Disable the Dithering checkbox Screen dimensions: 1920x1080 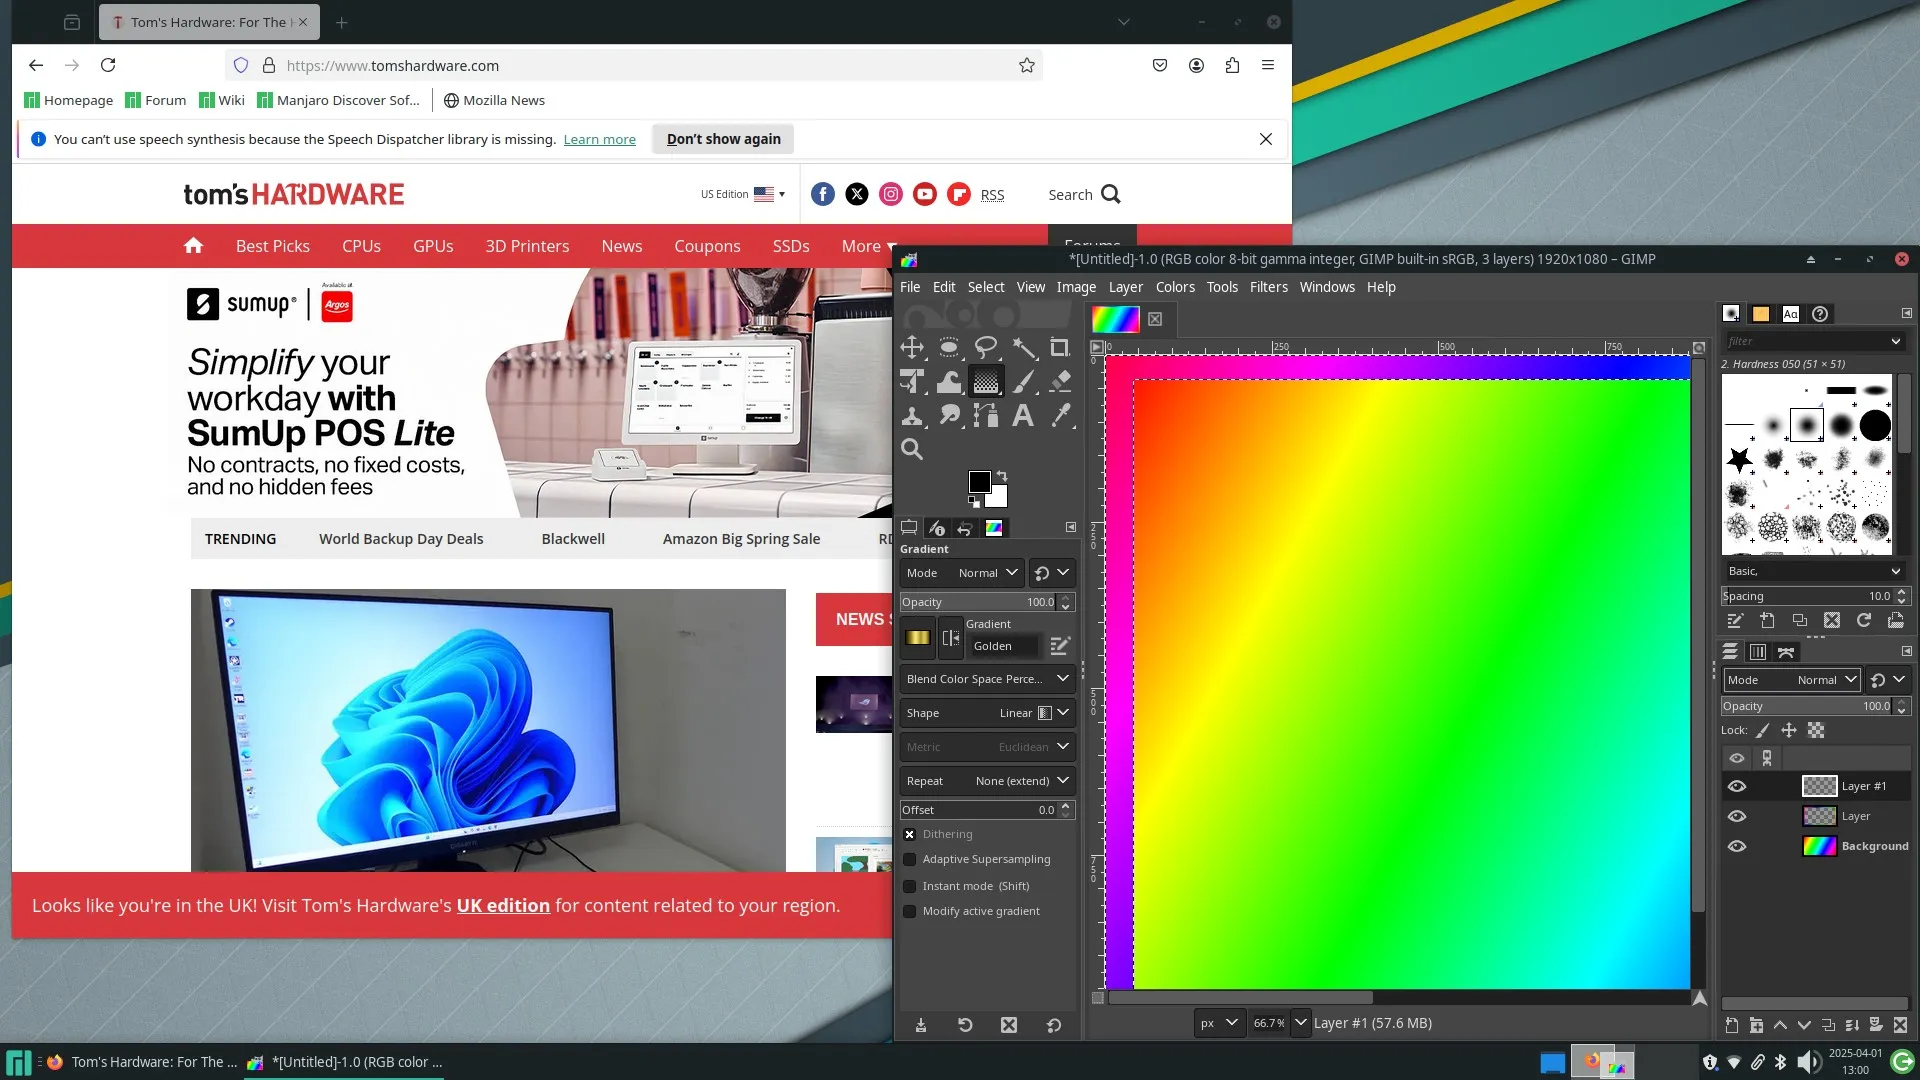pos(909,835)
